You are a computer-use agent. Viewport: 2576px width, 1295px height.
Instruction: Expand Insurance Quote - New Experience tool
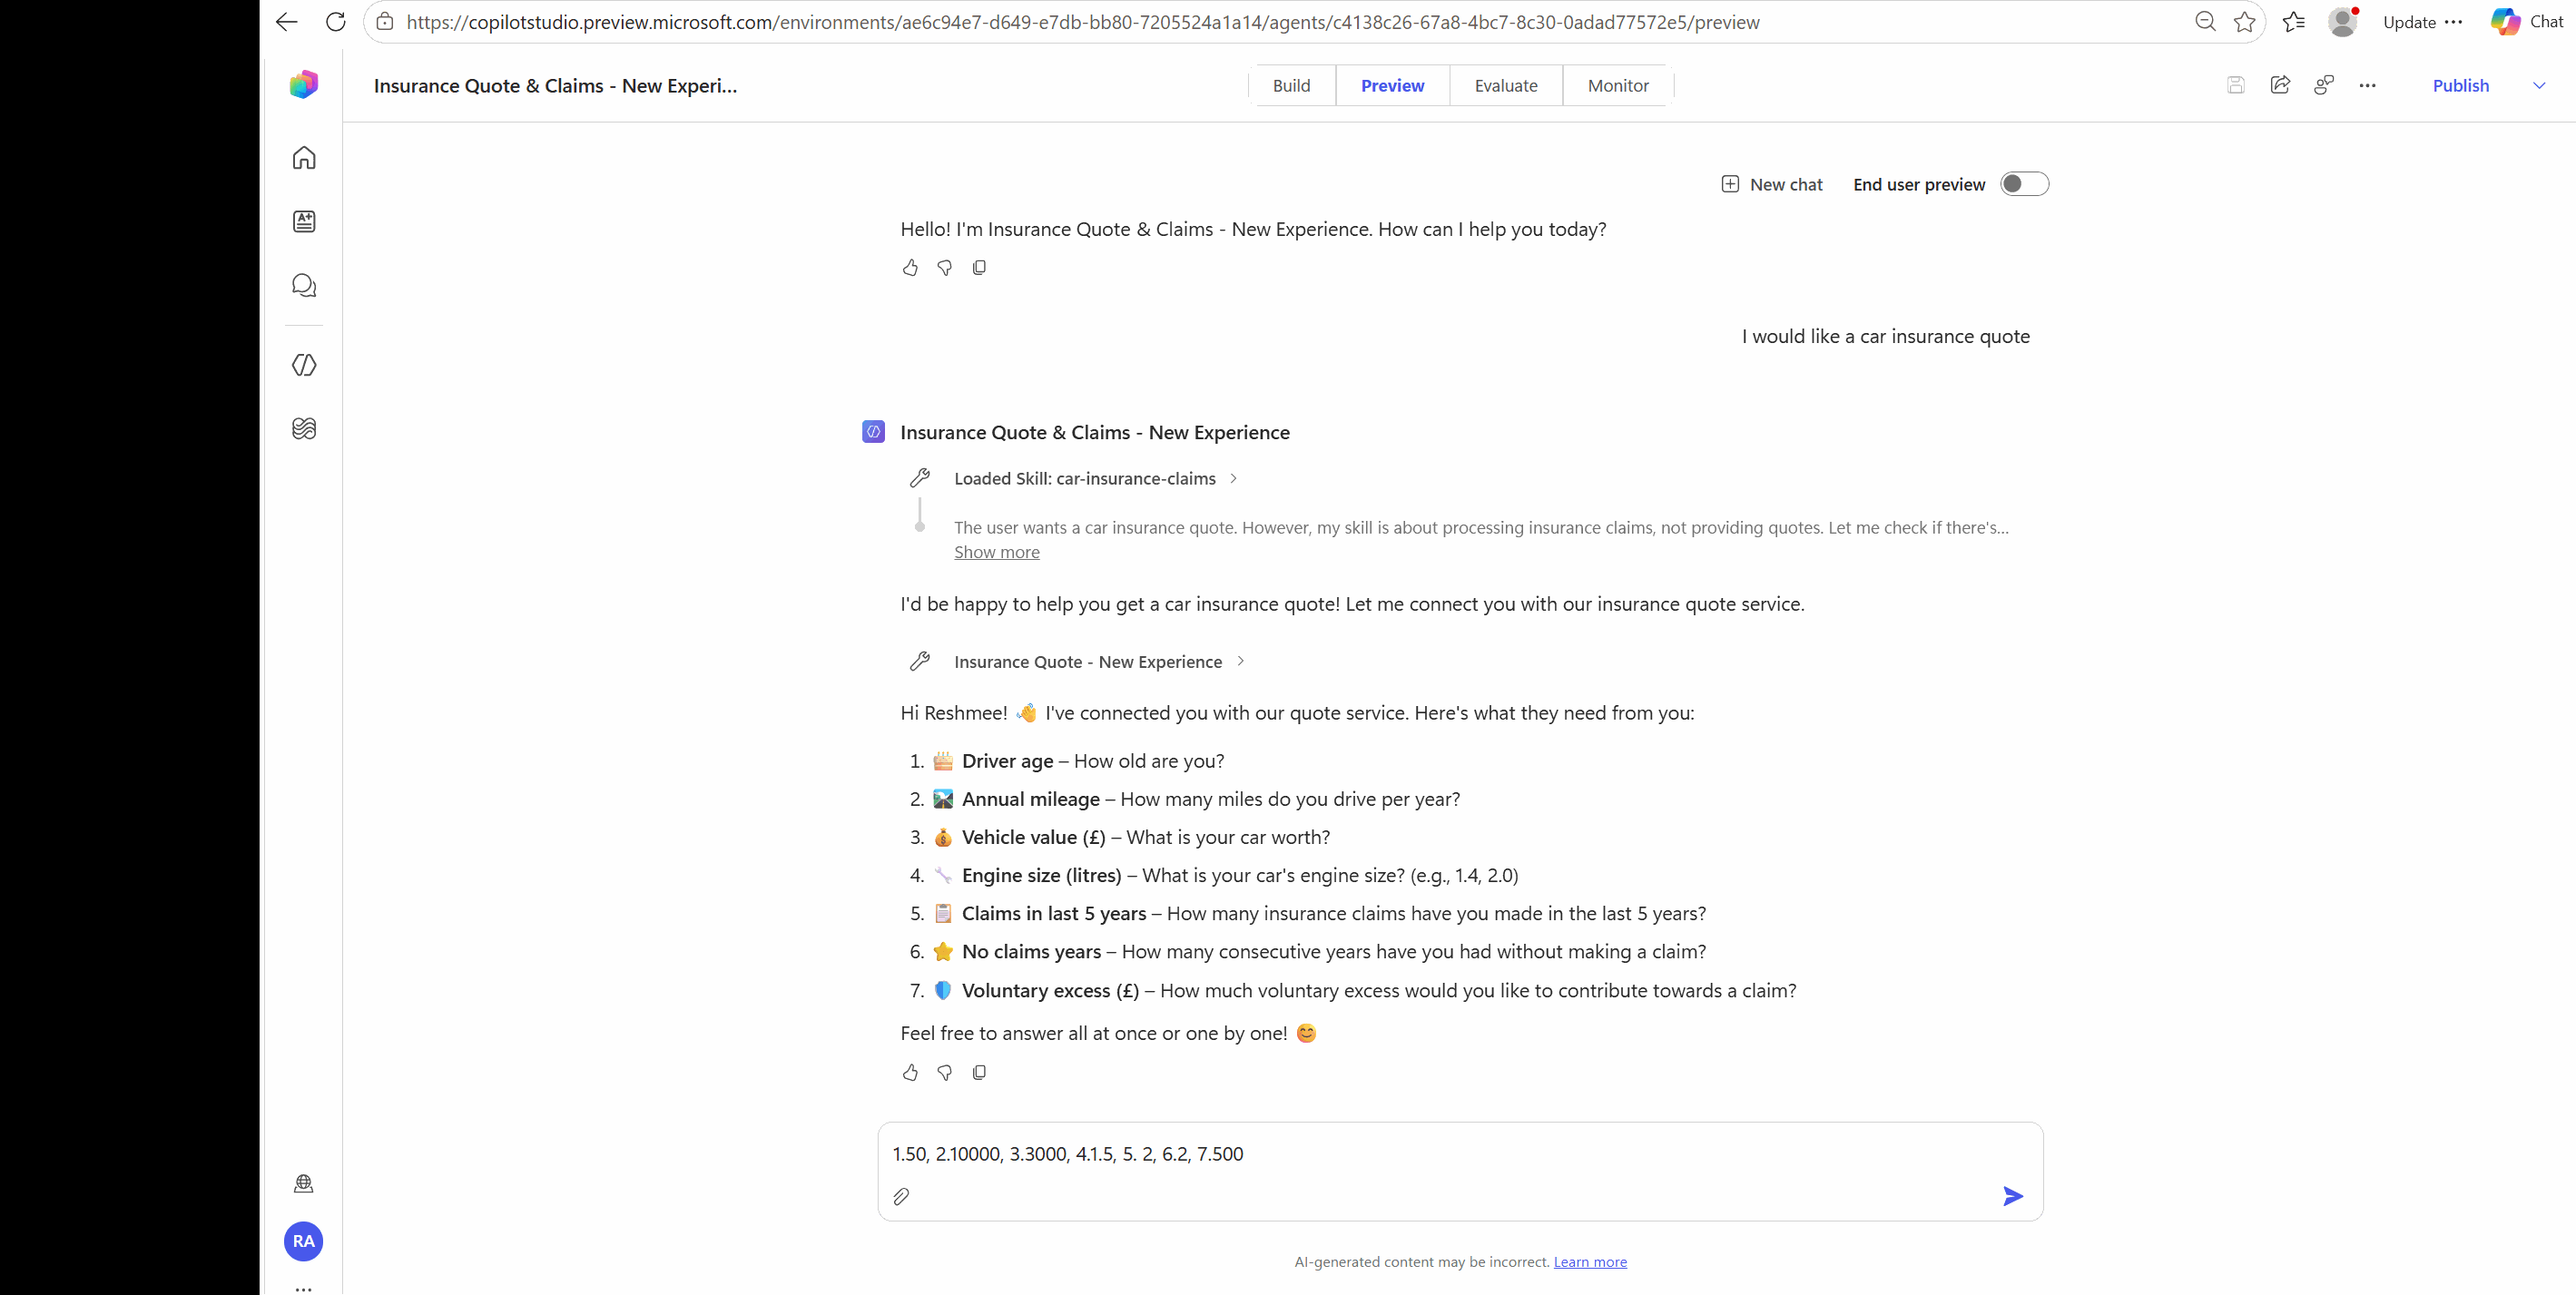click(1099, 662)
